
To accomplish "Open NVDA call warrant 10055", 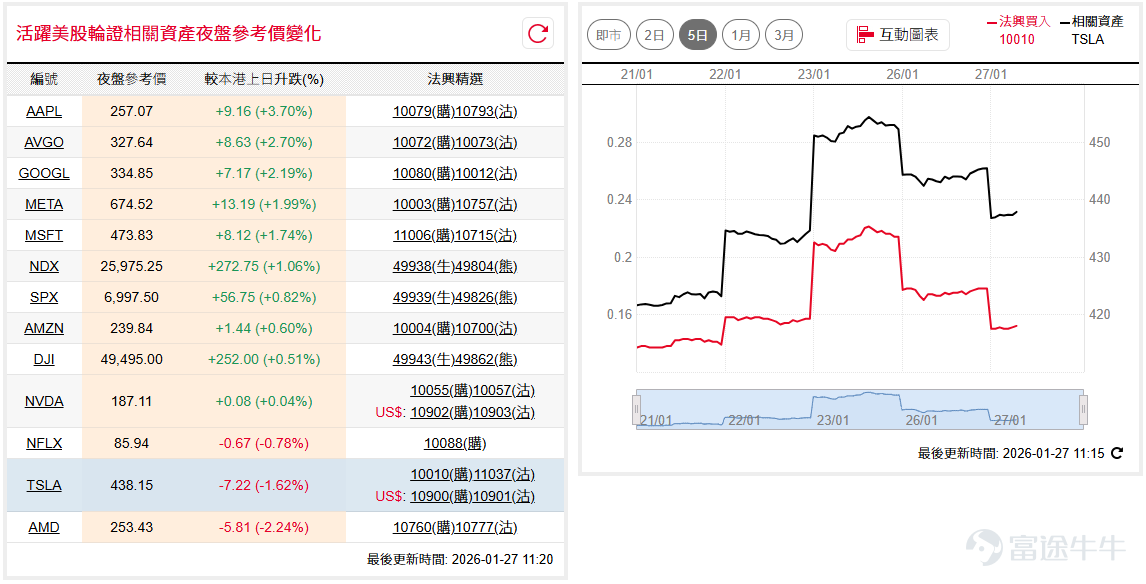I will click(441, 391).
